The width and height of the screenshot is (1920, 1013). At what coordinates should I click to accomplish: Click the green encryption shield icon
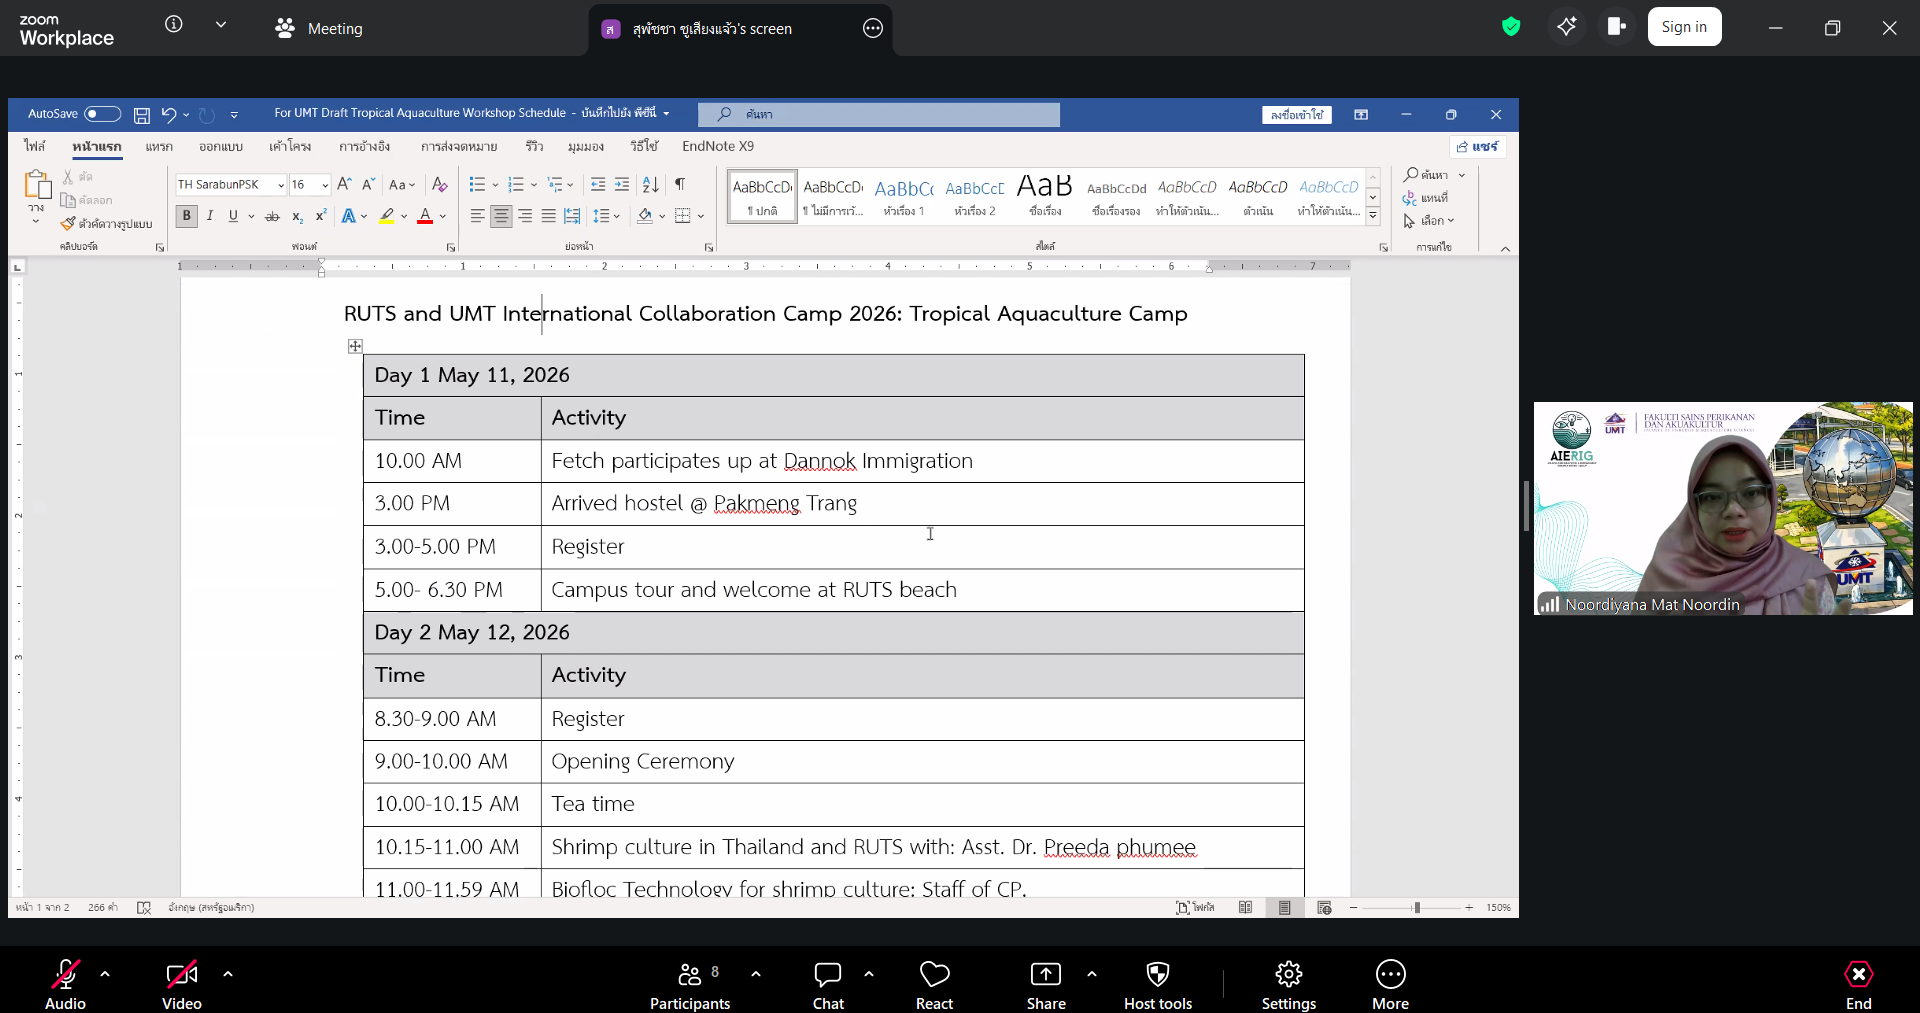coord(1511,27)
